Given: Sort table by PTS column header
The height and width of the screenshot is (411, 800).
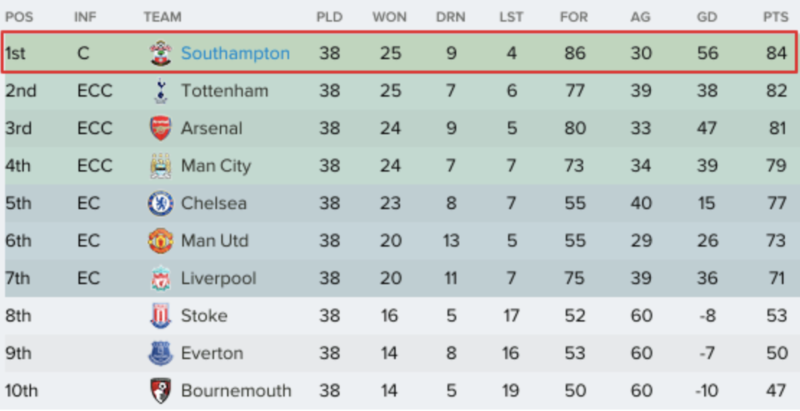Looking at the screenshot, I should 776,17.
